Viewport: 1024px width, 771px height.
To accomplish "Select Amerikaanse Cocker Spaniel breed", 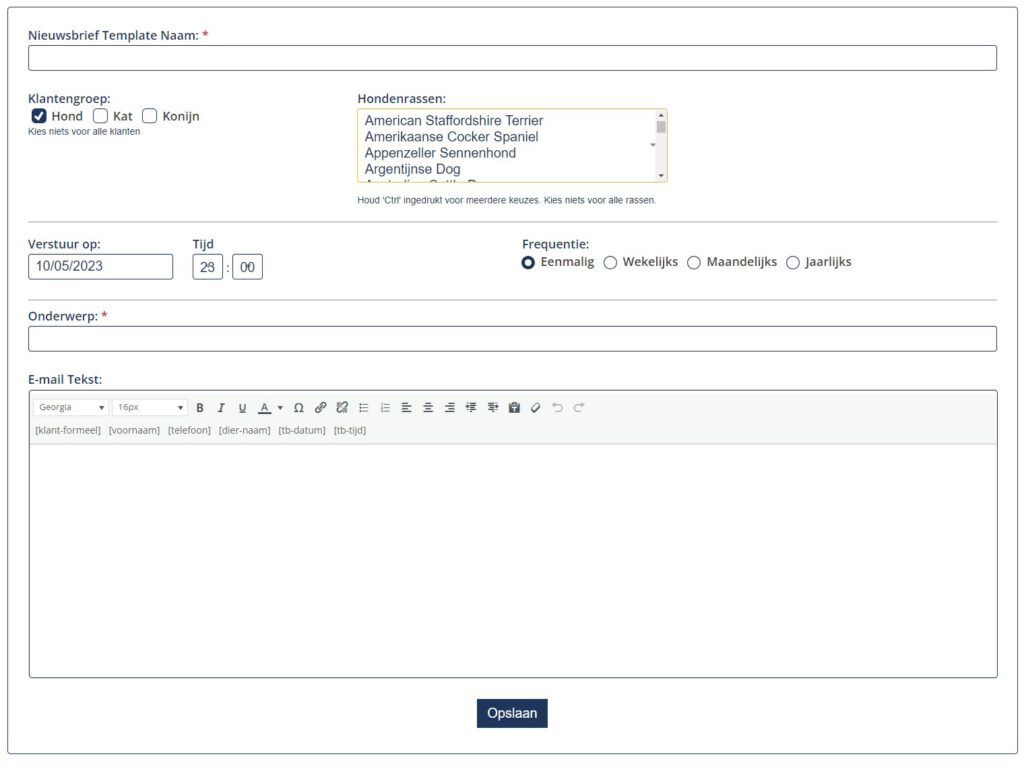I will click(451, 137).
